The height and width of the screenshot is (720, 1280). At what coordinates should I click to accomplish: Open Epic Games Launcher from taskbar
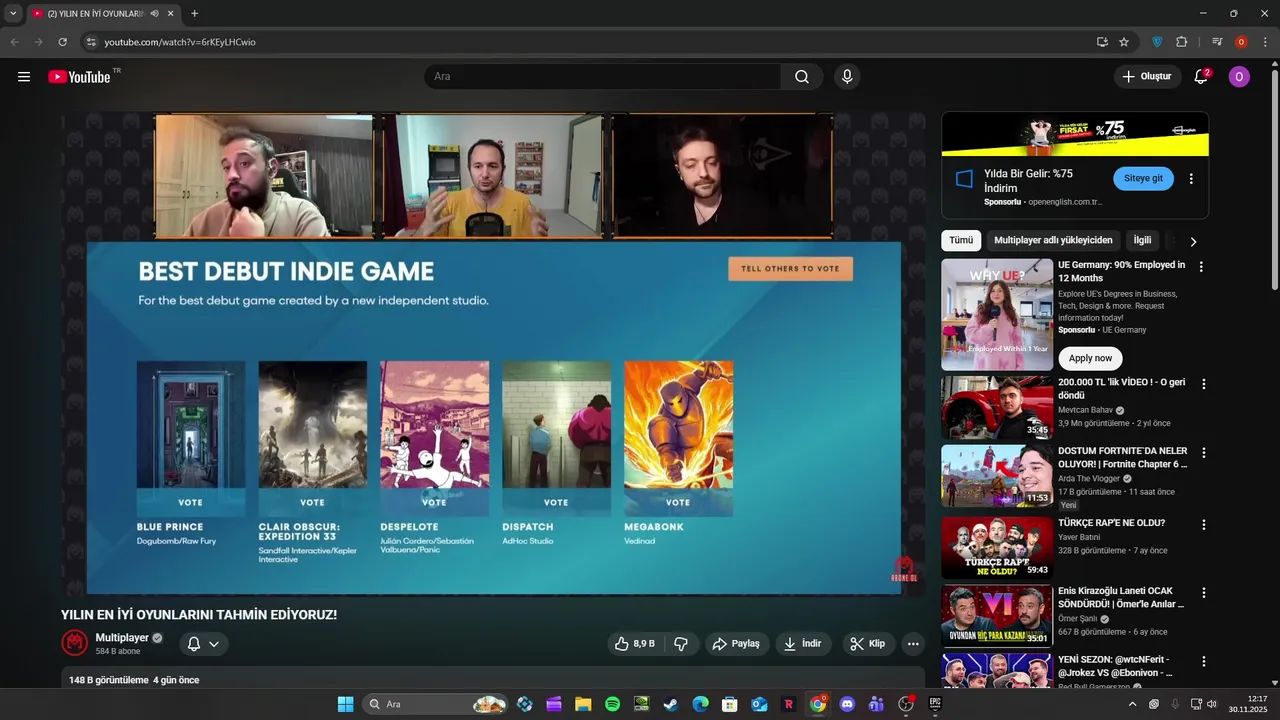click(x=935, y=704)
